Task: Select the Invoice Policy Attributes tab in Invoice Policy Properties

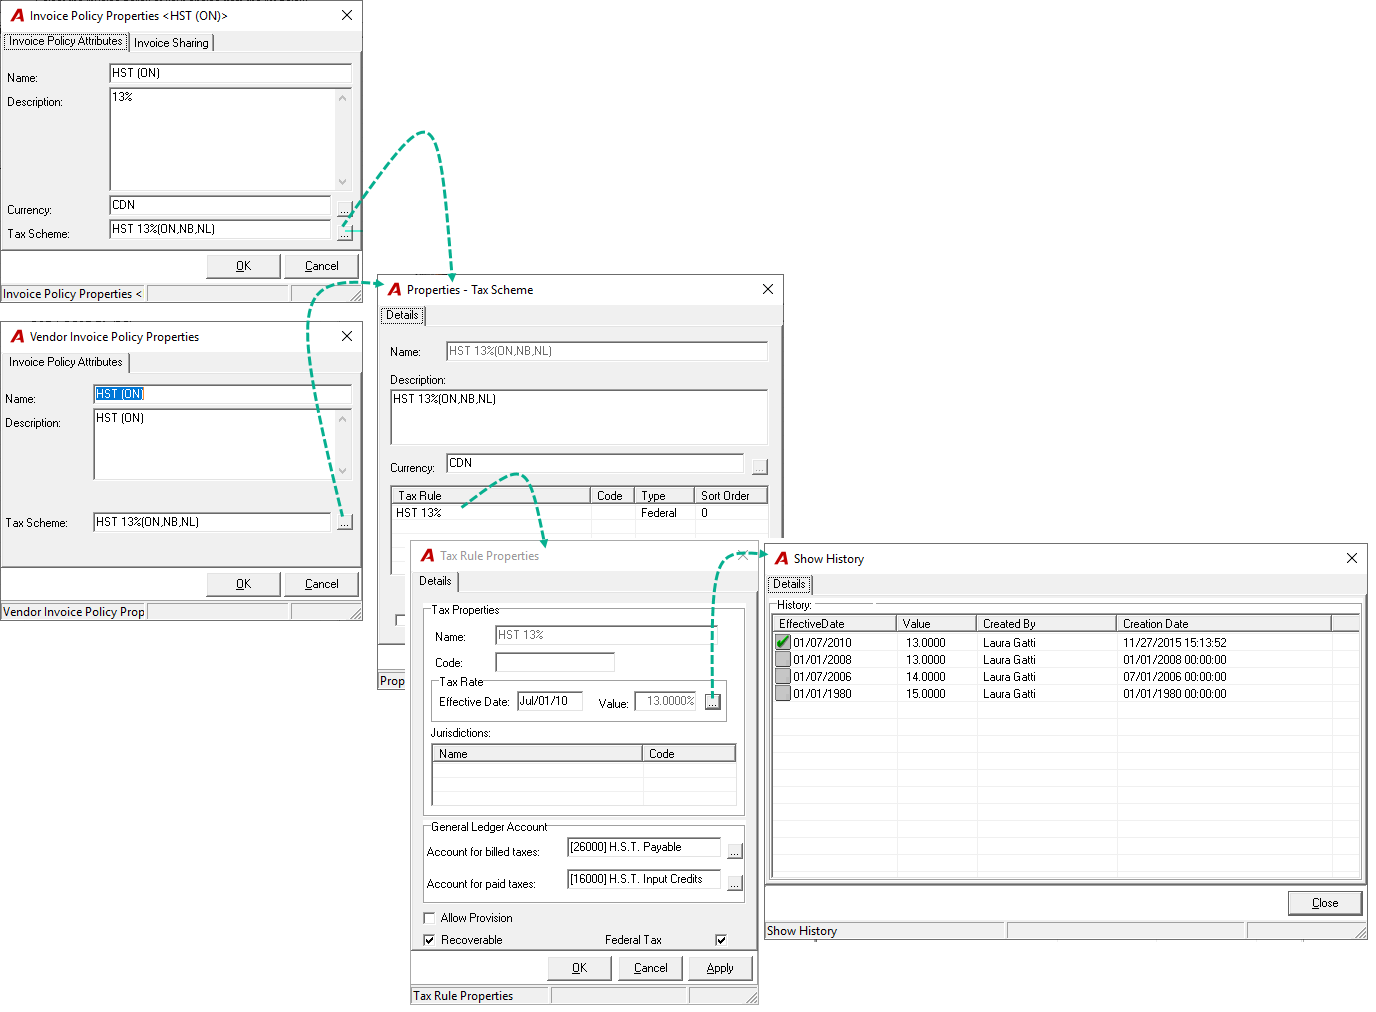Action: point(66,41)
